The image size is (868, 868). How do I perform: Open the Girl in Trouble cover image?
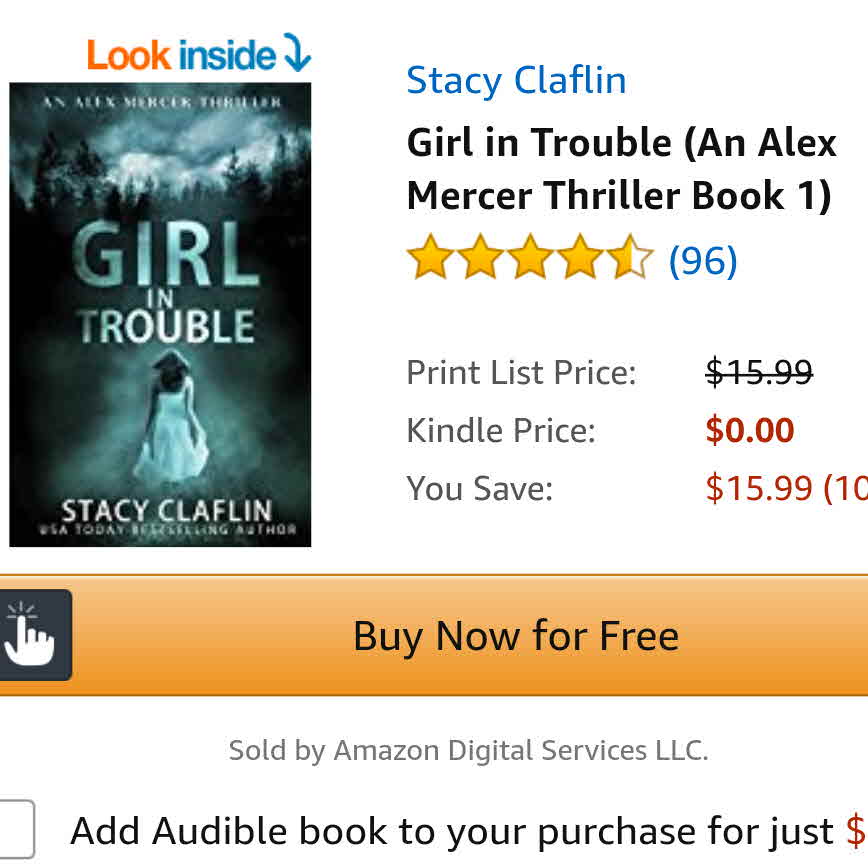[160, 314]
